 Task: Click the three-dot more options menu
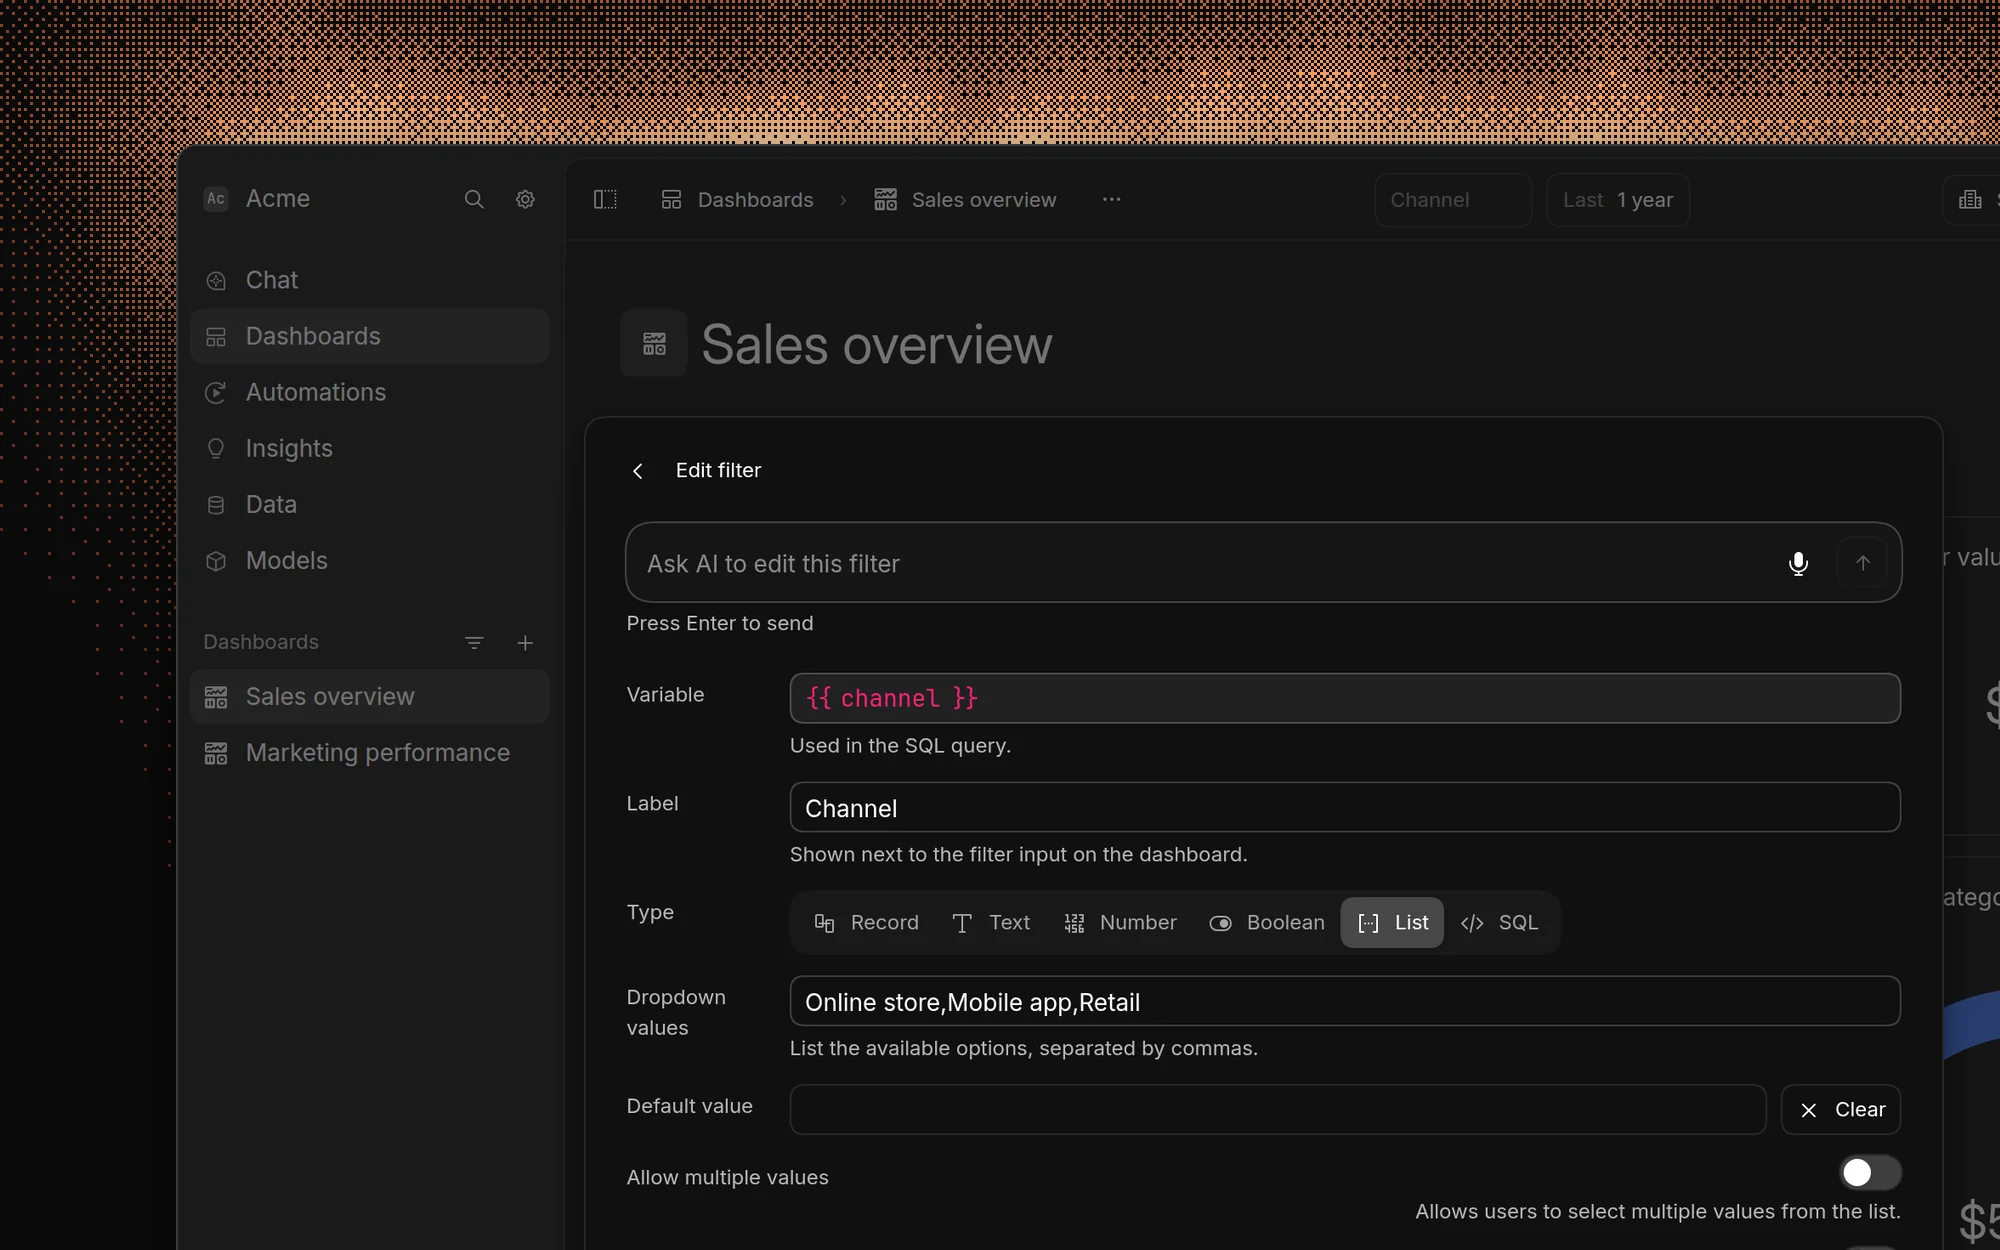point(1111,200)
